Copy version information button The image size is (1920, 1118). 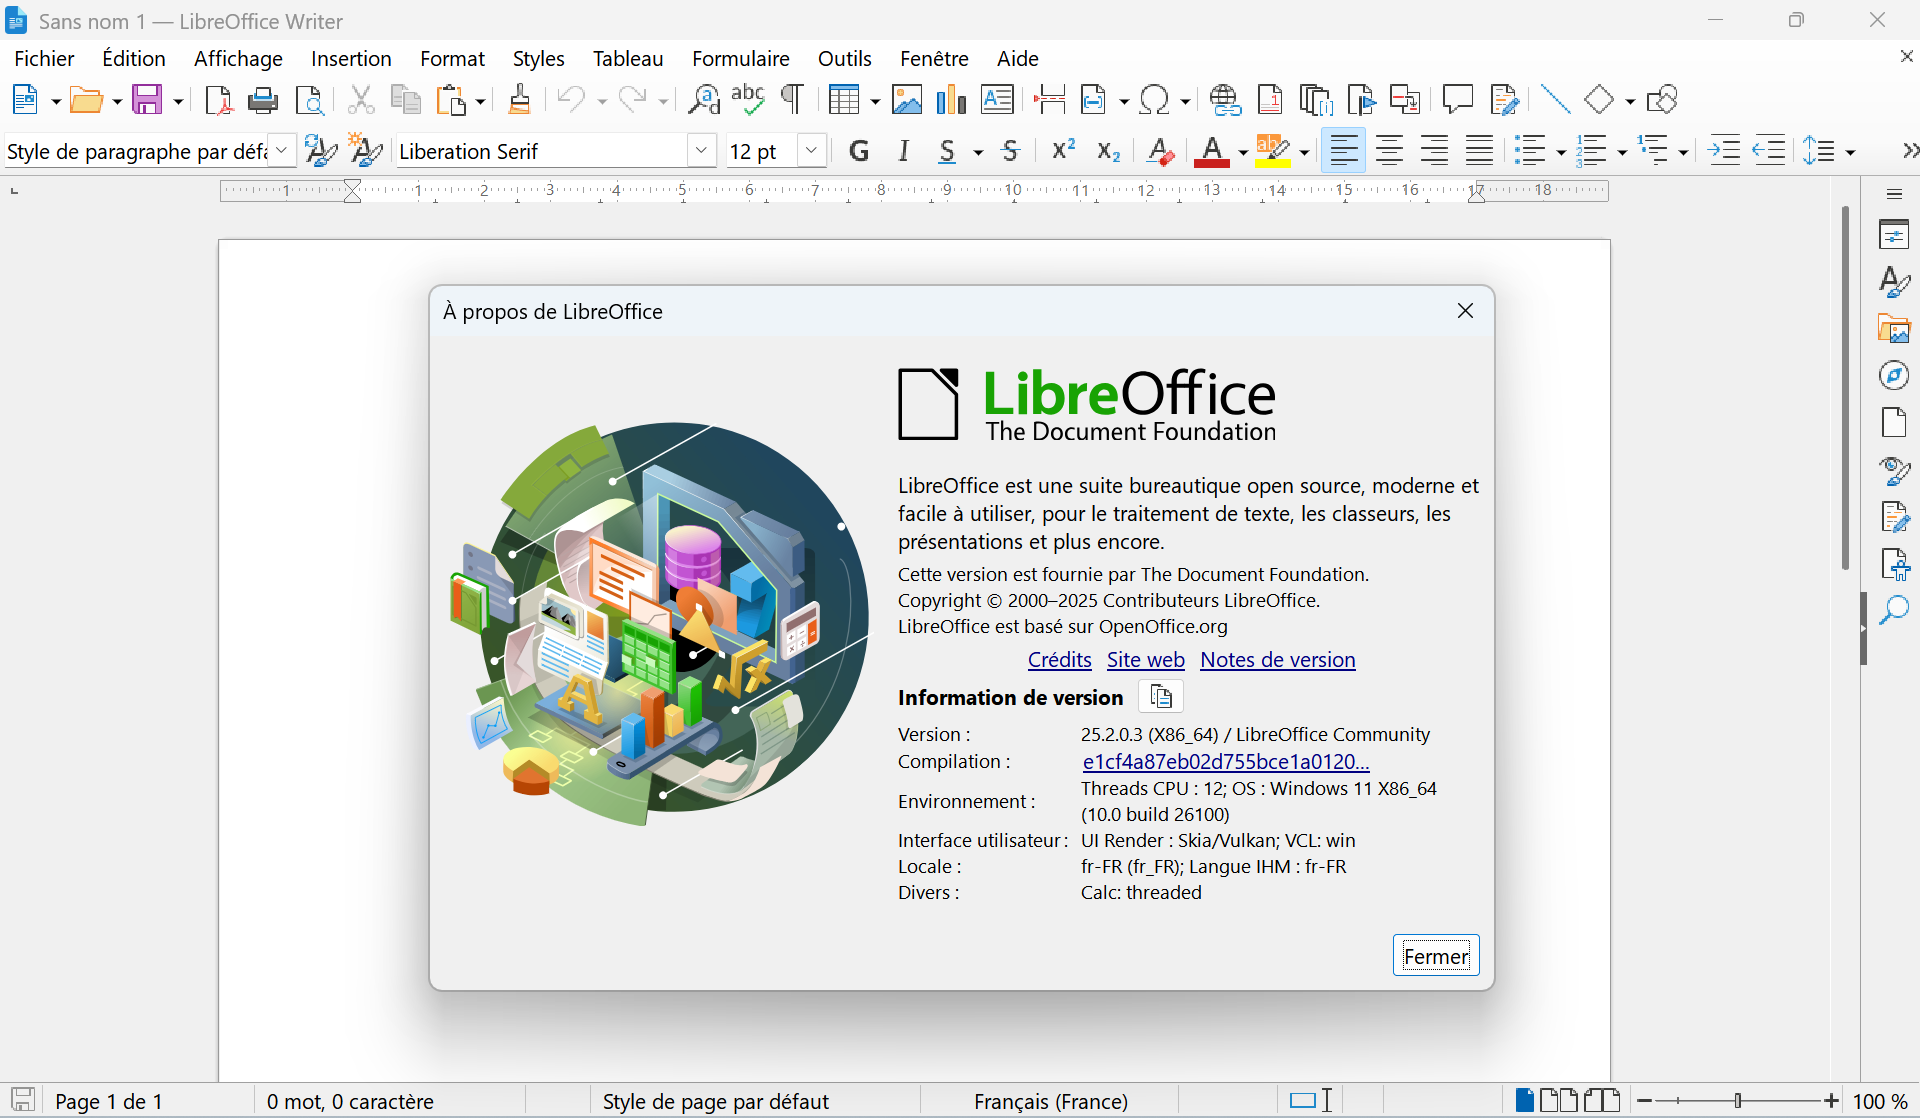[x=1160, y=696]
